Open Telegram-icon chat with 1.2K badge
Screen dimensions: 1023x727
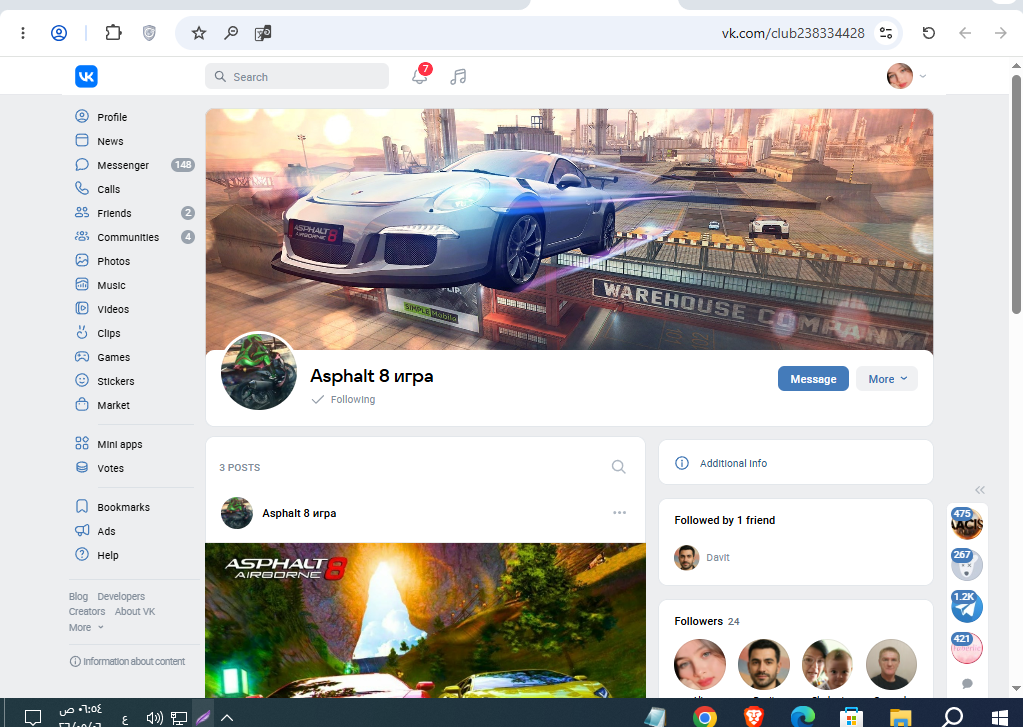click(x=967, y=606)
